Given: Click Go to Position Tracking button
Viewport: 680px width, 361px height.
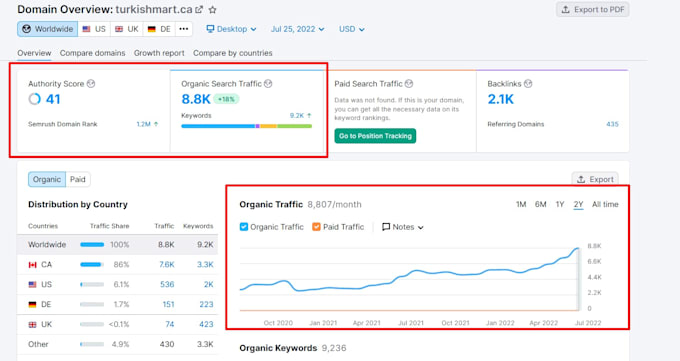Looking at the screenshot, I should (375, 136).
